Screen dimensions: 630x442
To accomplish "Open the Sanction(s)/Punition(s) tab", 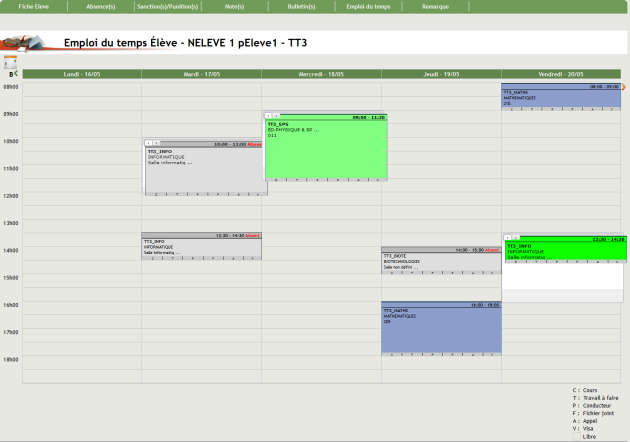I will click(167, 6).
